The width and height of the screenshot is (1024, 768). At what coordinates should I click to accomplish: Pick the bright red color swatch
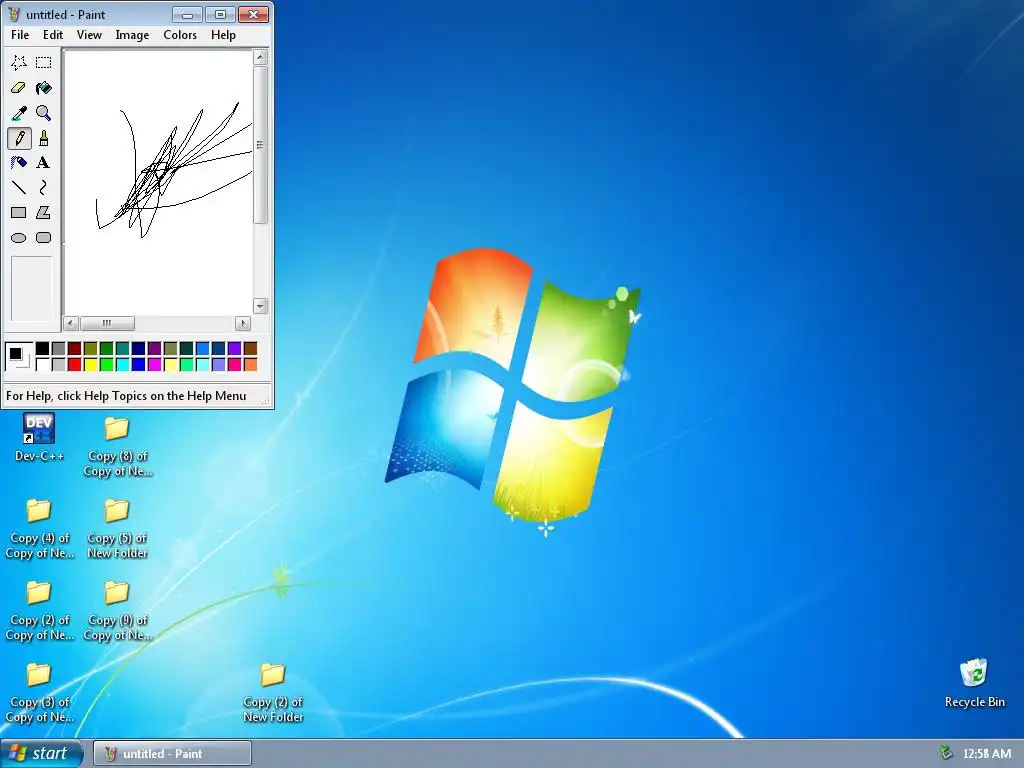74,364
